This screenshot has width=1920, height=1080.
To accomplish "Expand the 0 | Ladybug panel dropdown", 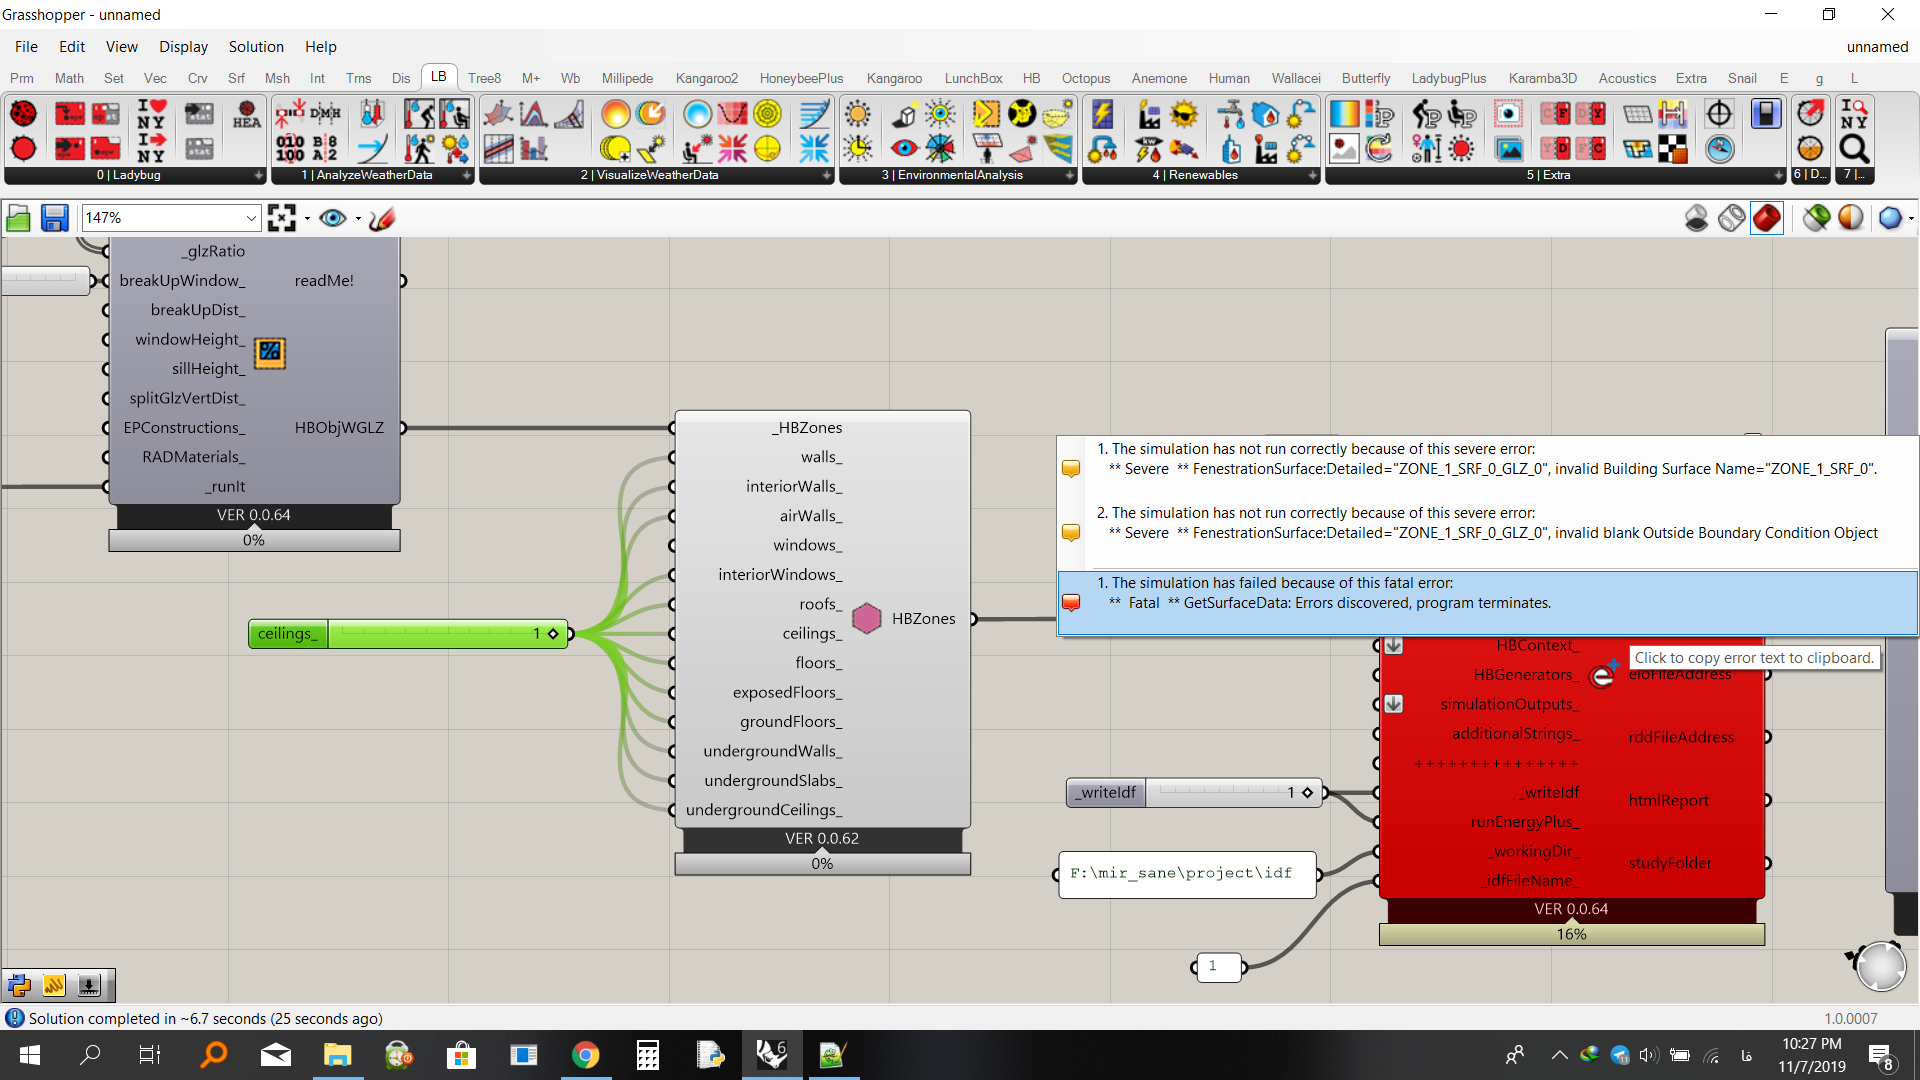I will [x=259, y=175].
